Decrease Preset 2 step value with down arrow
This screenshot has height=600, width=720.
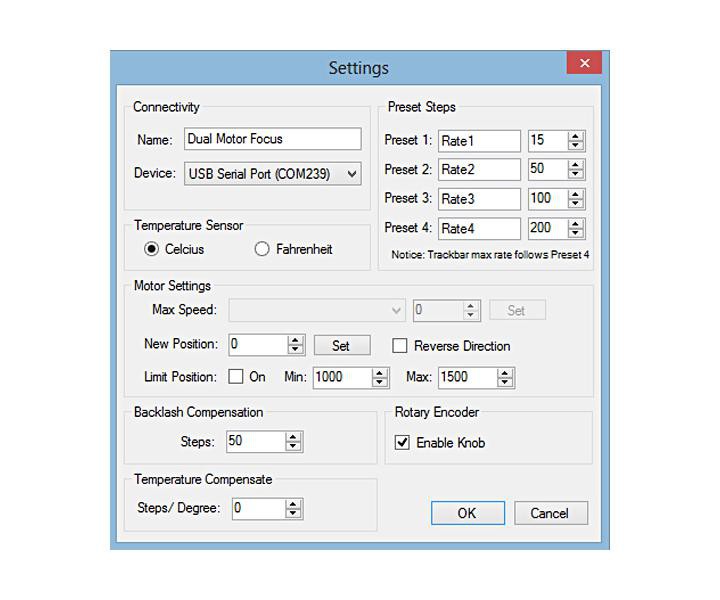click(x=576, y=175)
